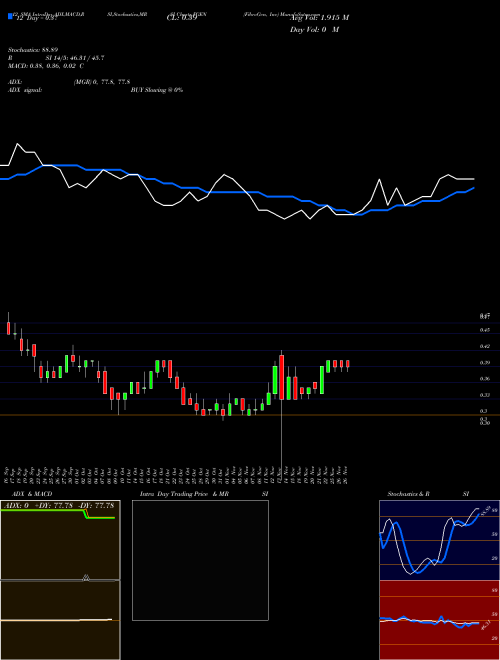Click the 0.42 price axis label
500x660 pixels.
pos(485,346)
